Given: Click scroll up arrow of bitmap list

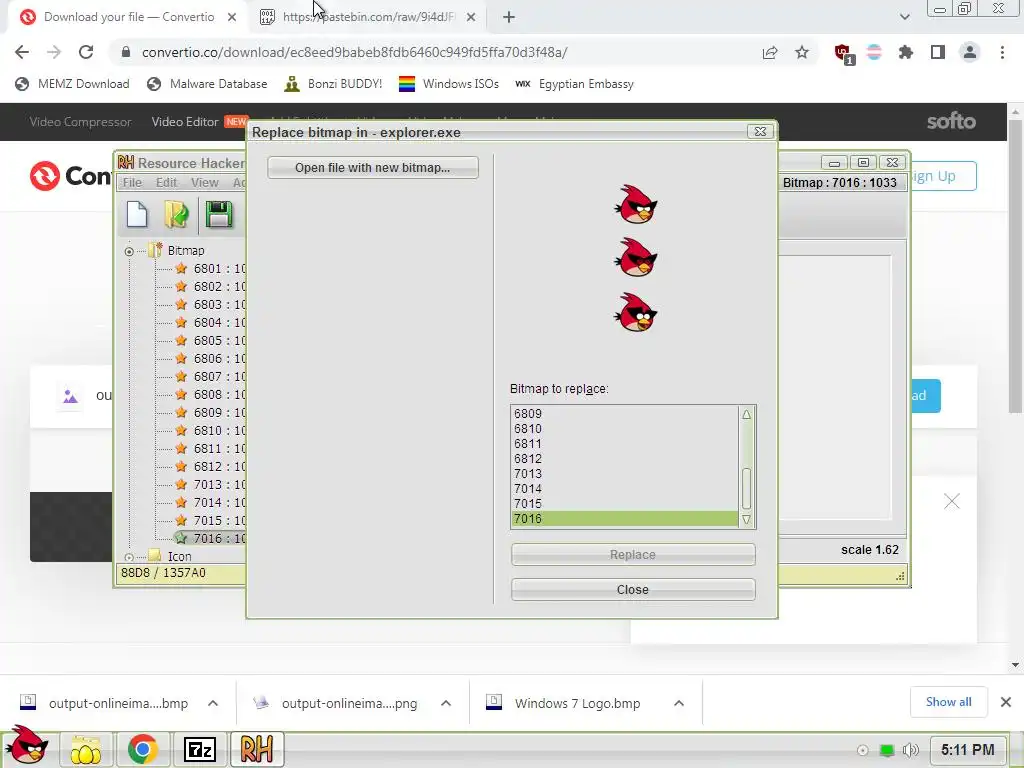Looking at the screenshot, I should click(x=746, y=415).
